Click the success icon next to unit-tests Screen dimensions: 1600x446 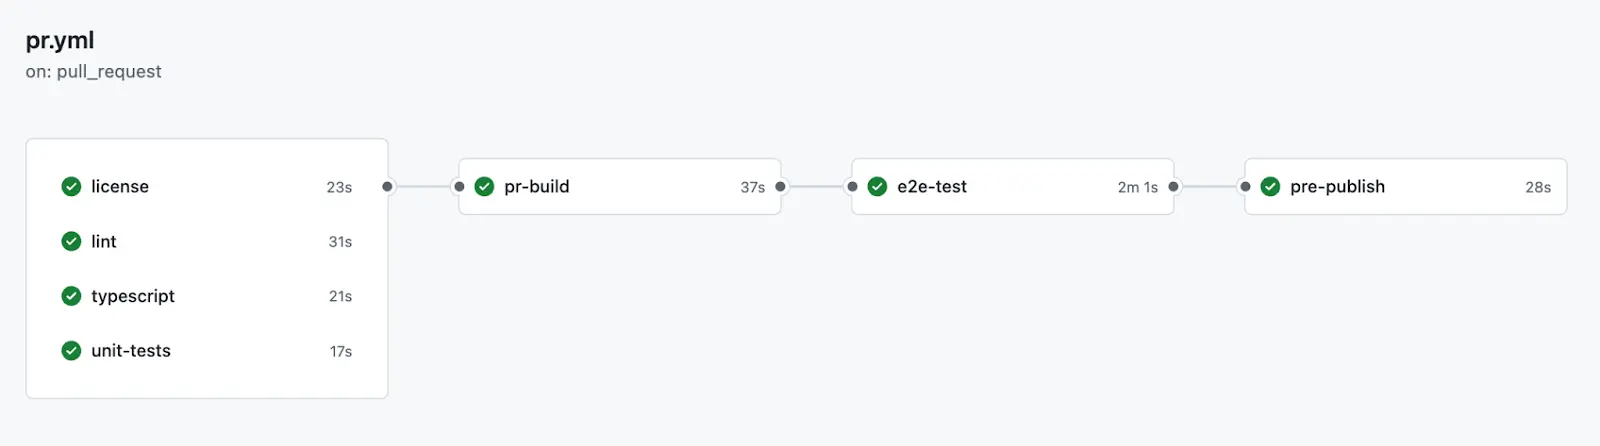(71, 351)
